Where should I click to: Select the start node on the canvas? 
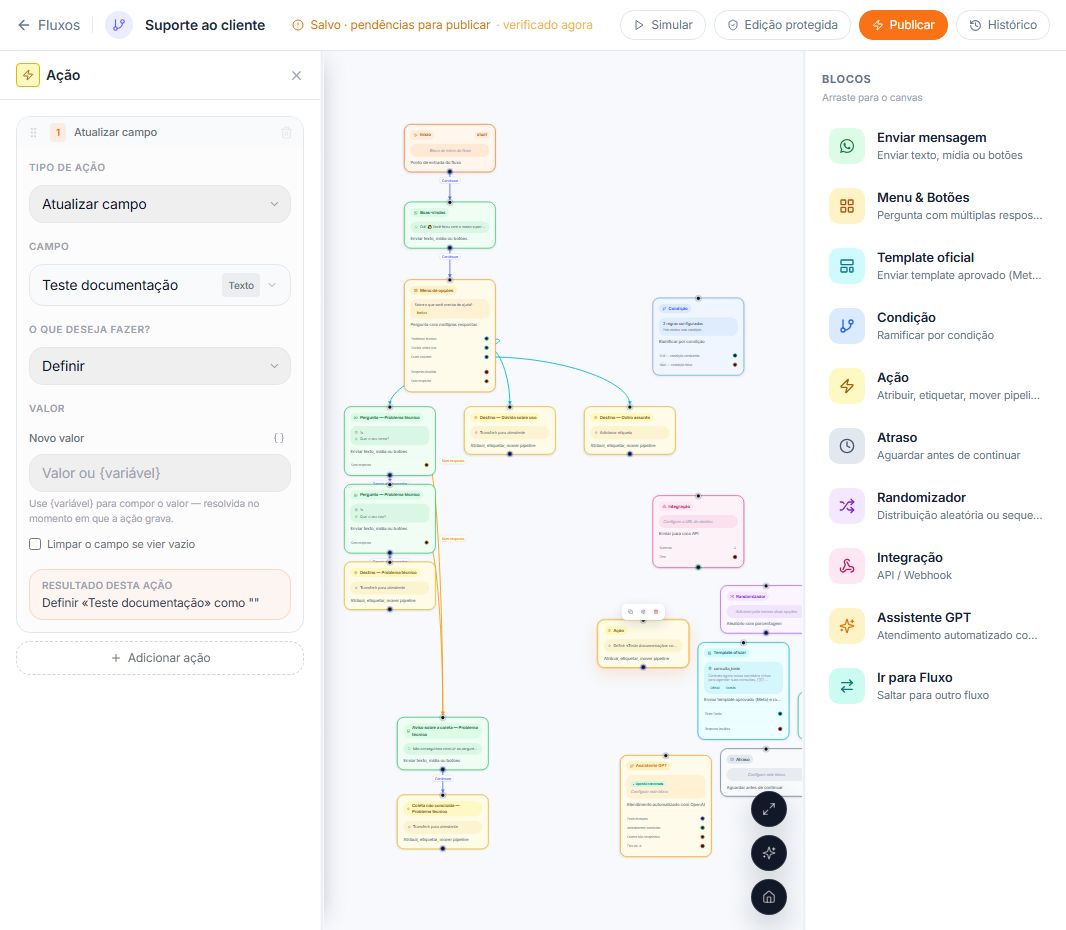tap(449, 148)
